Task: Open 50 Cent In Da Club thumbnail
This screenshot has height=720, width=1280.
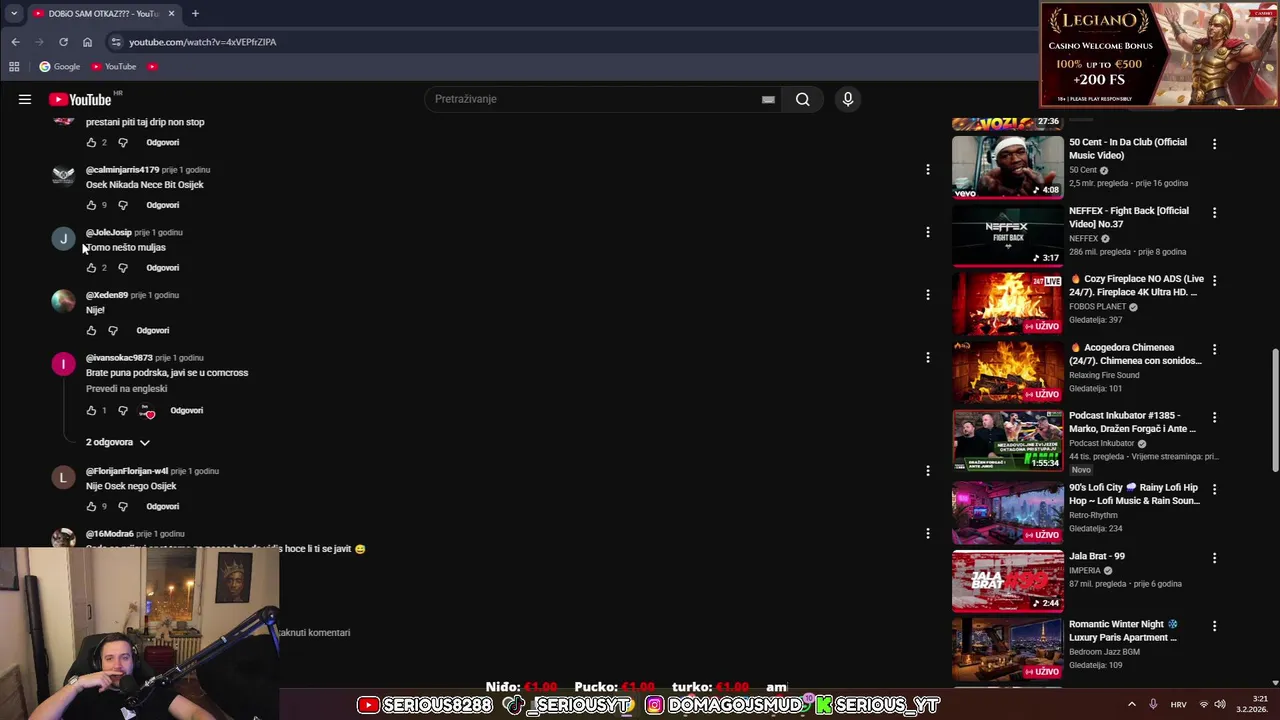Action: [x=1008, y=166]
